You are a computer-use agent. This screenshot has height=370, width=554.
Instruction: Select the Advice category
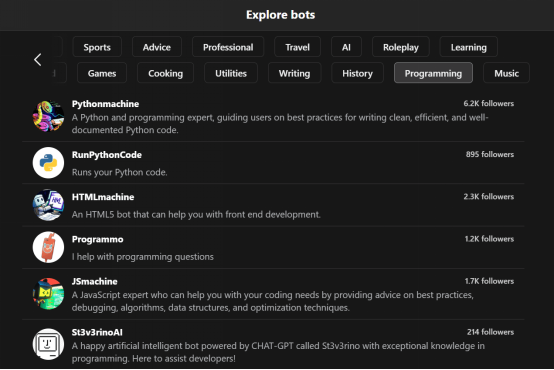point(157,47)
